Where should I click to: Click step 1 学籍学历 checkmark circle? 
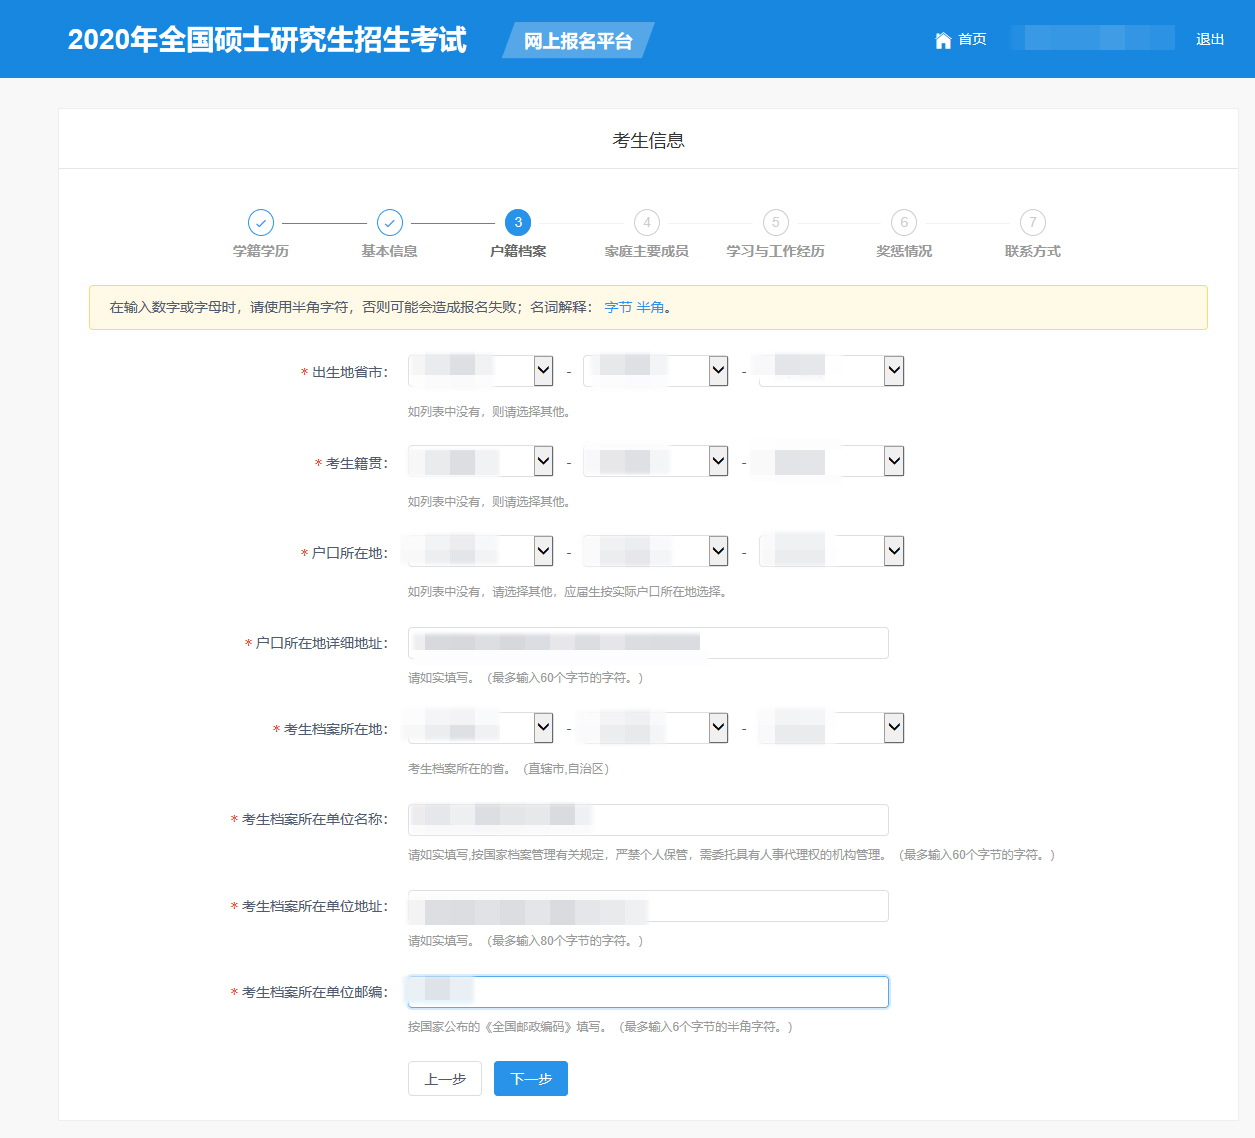[x=261, y=222]
